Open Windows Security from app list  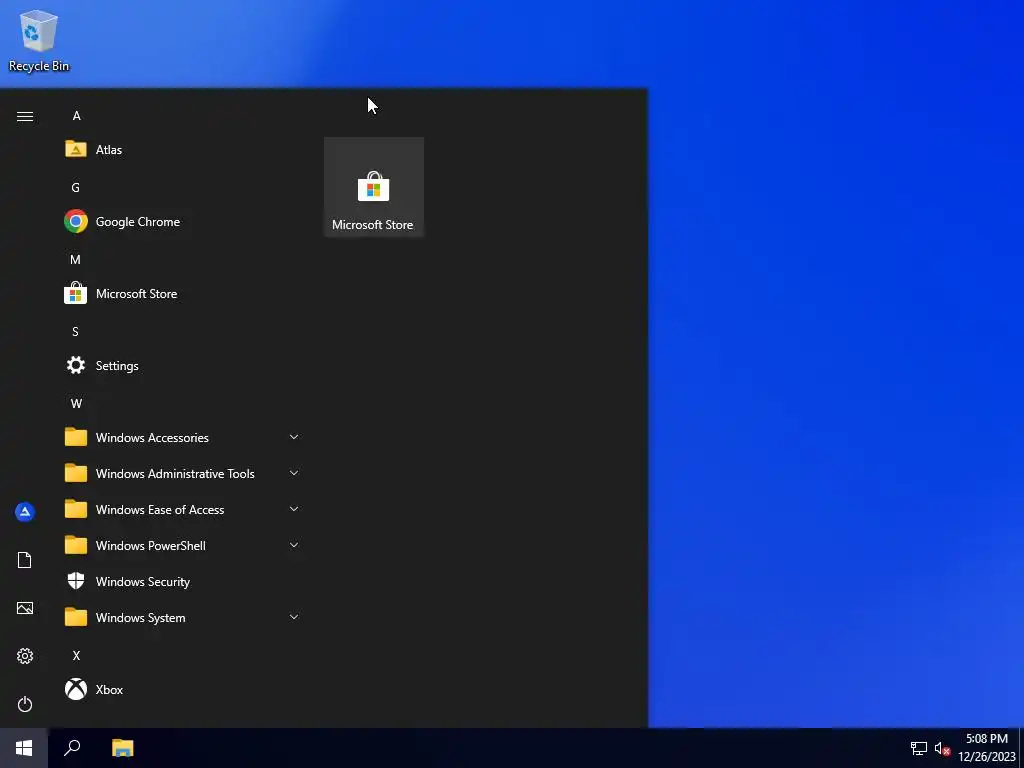pos(183,581)
